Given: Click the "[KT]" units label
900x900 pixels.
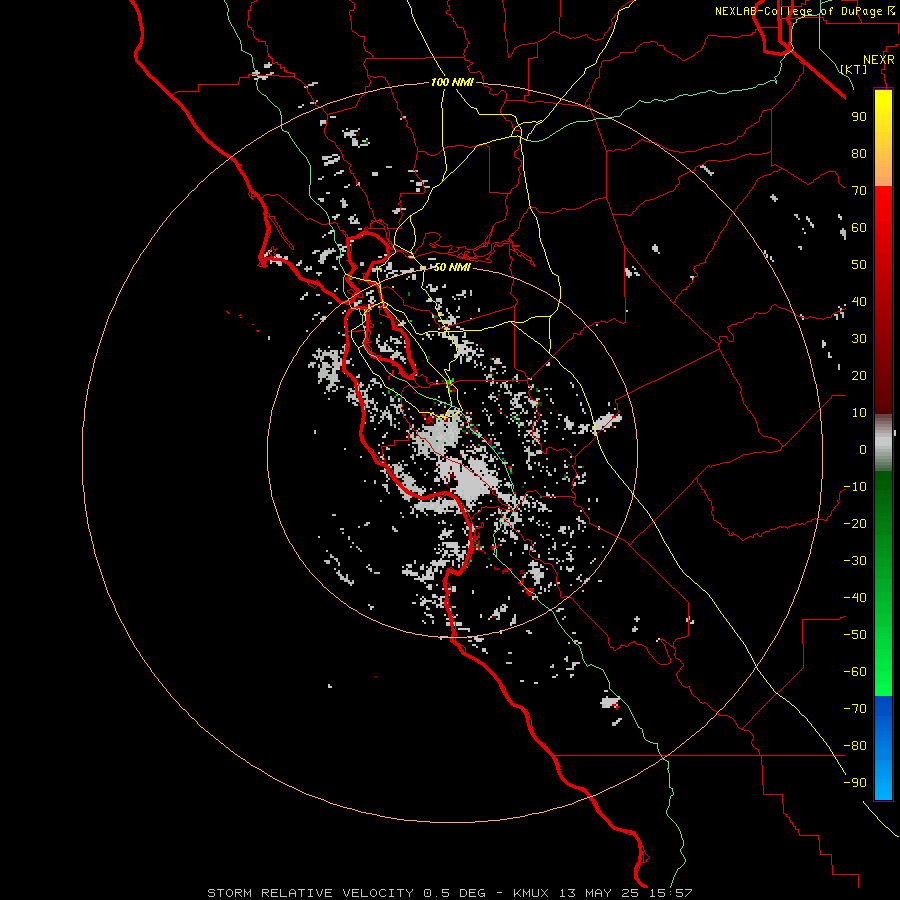Looking at the screenshot, I should 854,69.
